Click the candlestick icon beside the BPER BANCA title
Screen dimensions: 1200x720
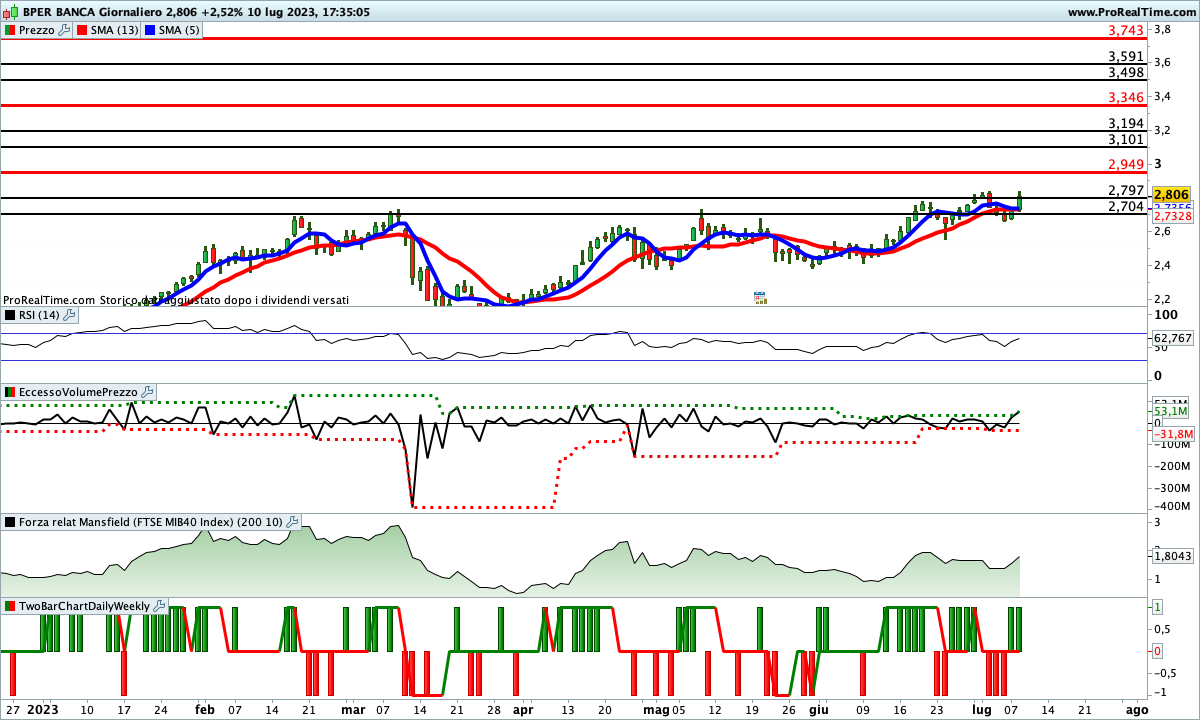pos(12,12)
